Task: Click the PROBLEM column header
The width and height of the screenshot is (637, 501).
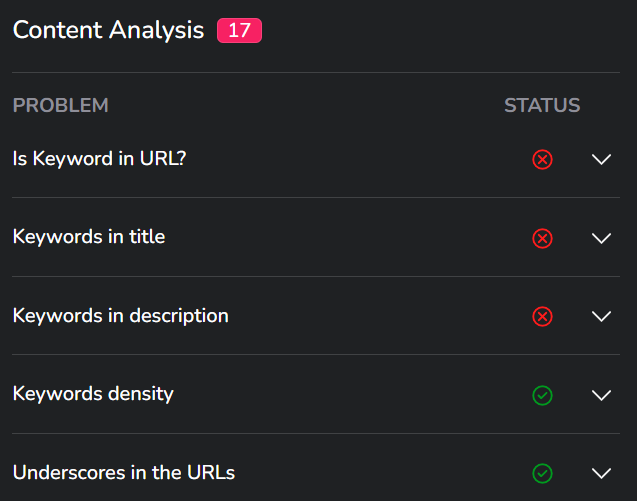Action: coord(61,106)
